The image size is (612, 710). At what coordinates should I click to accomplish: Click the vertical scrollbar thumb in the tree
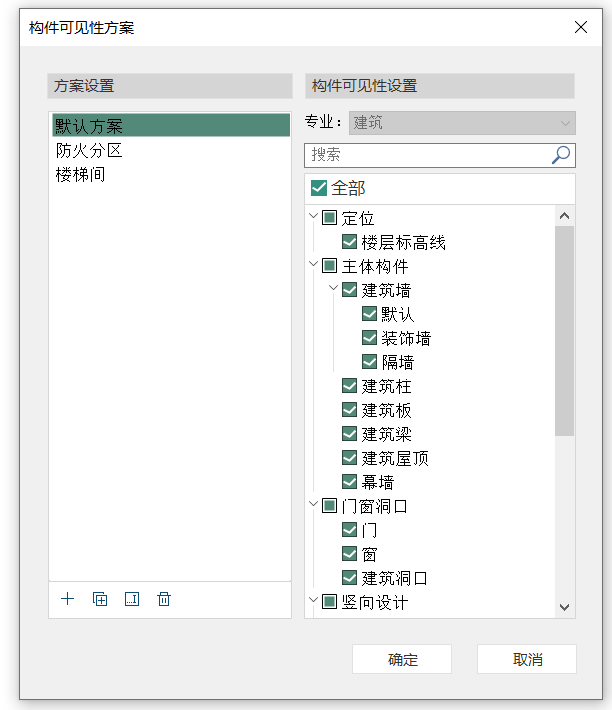click(x=565, y=330)
